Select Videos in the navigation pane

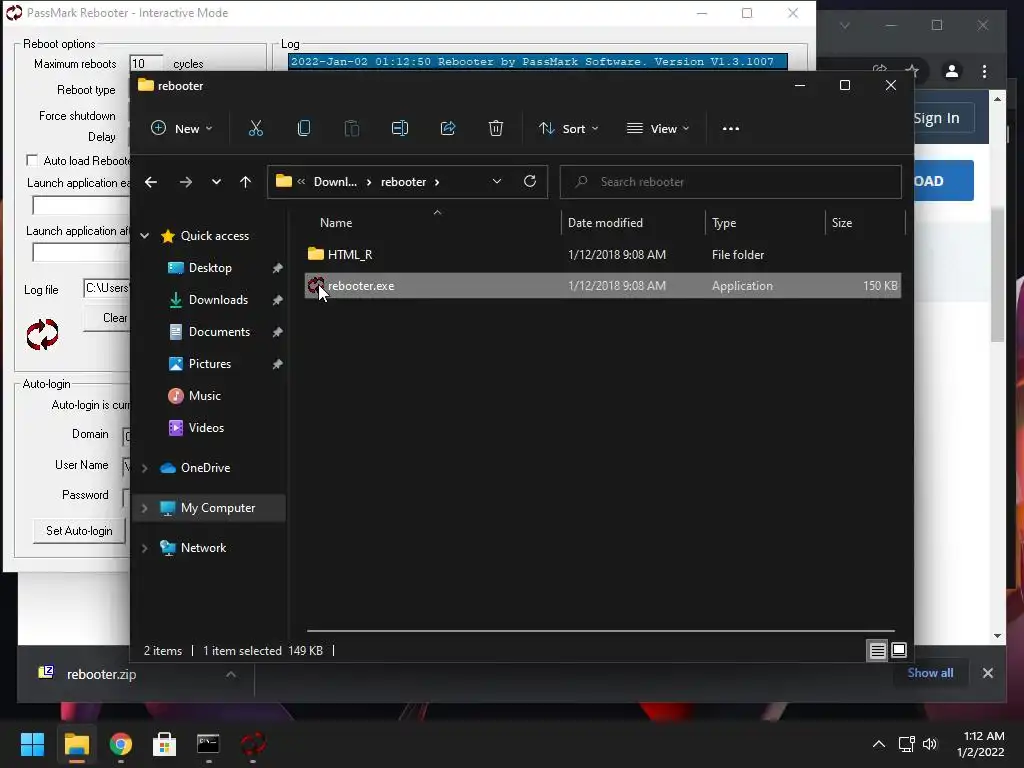pos(206,428)
